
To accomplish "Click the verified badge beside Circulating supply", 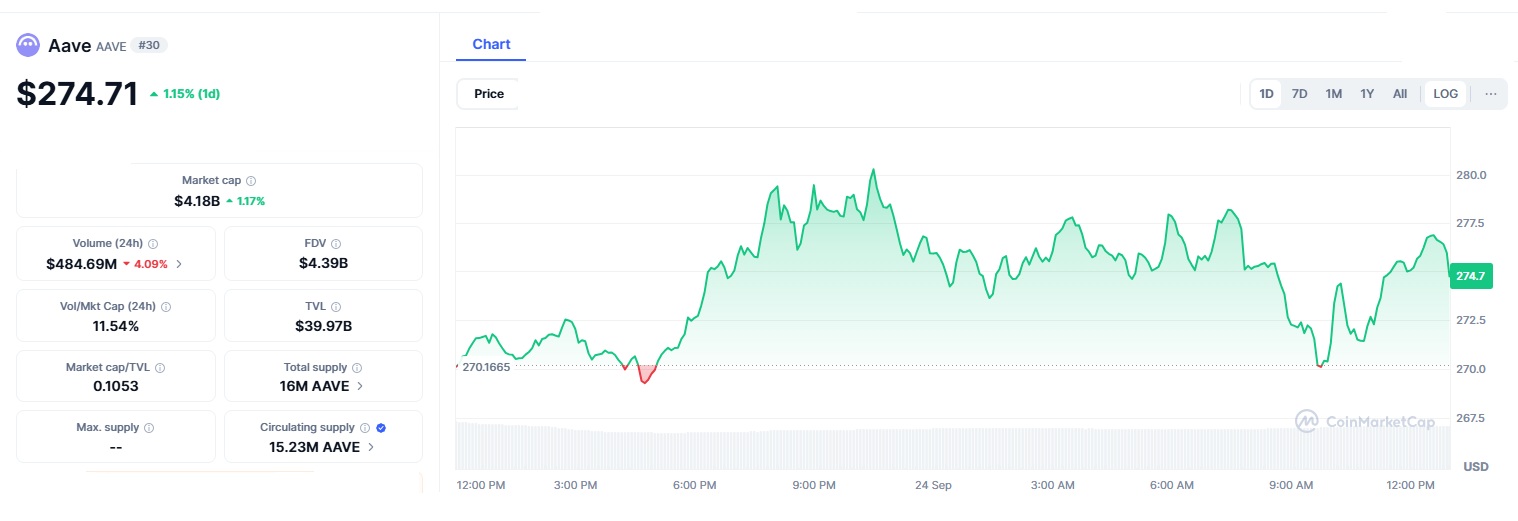I will [381, 428].
